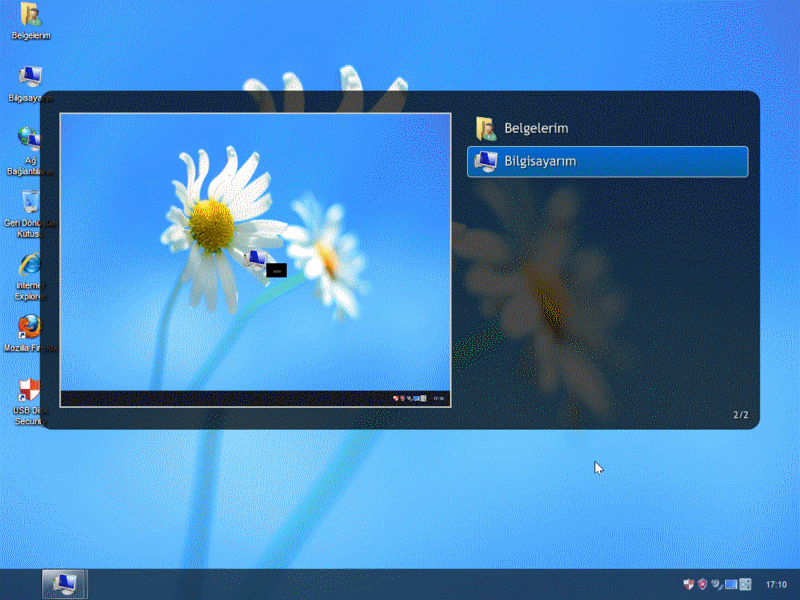Screen dimensions: 800x600
Task: Open the Bilgisayarım desktop icon
Action: tap(30, 78)
